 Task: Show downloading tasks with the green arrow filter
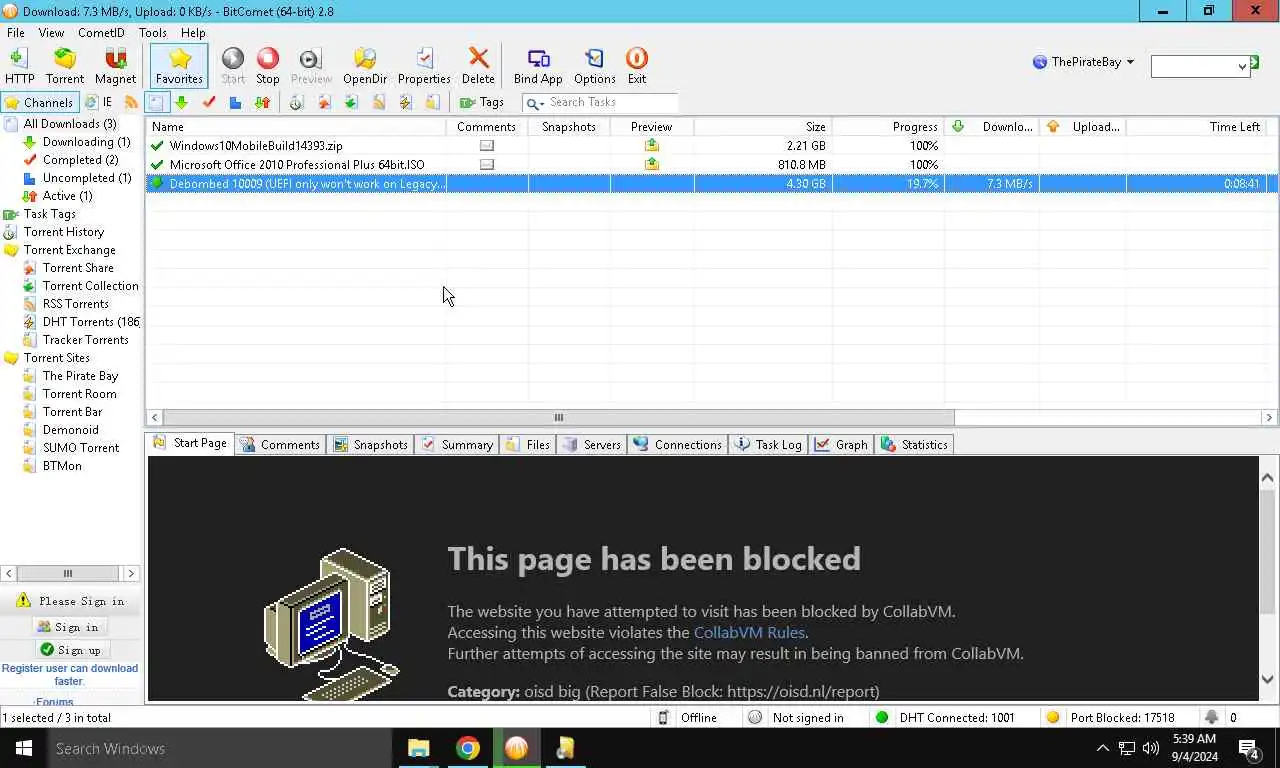(181, 102)
